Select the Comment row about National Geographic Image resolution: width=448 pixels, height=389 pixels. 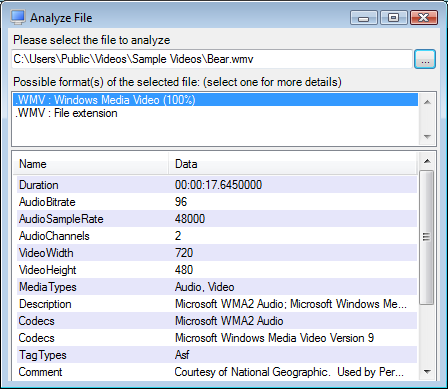coord(217,372)
